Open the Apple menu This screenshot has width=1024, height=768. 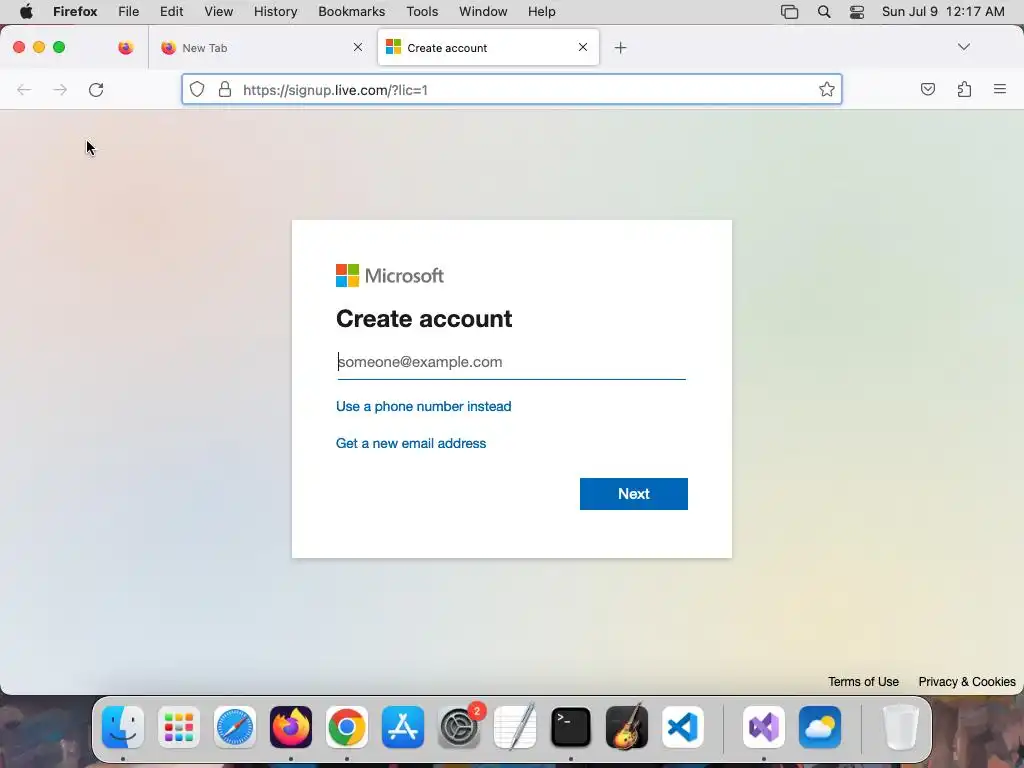[26, 12]
